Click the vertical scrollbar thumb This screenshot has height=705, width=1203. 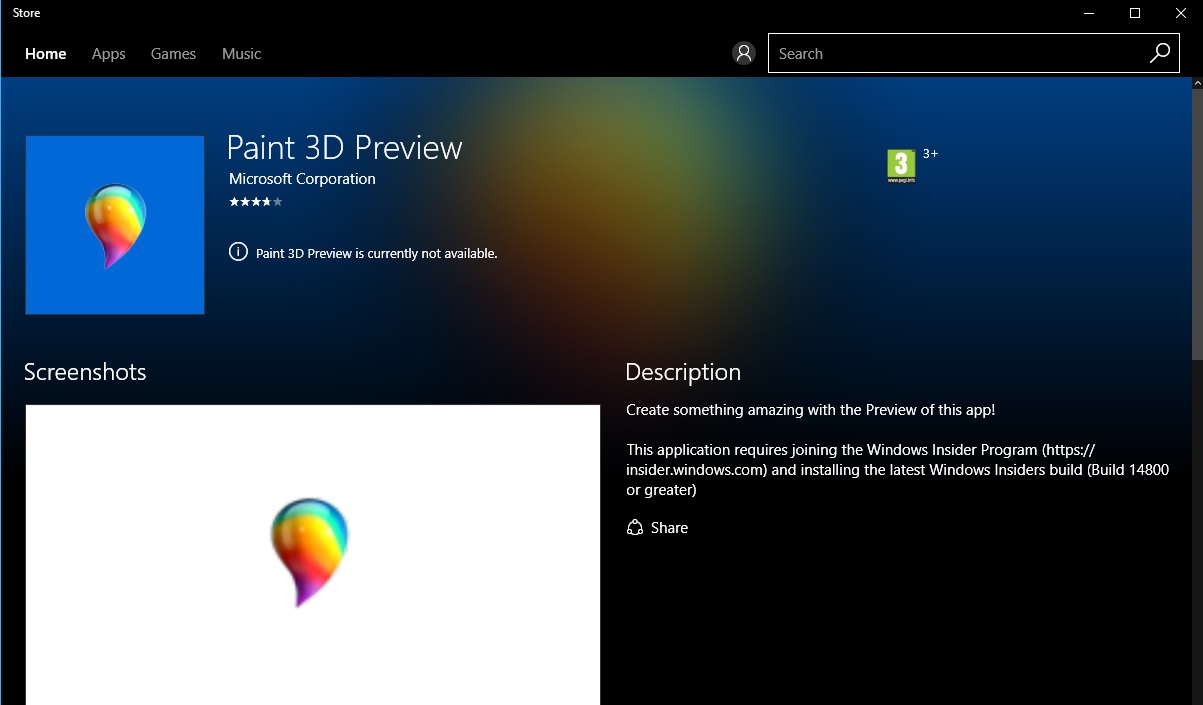[x=1197, y=227]
